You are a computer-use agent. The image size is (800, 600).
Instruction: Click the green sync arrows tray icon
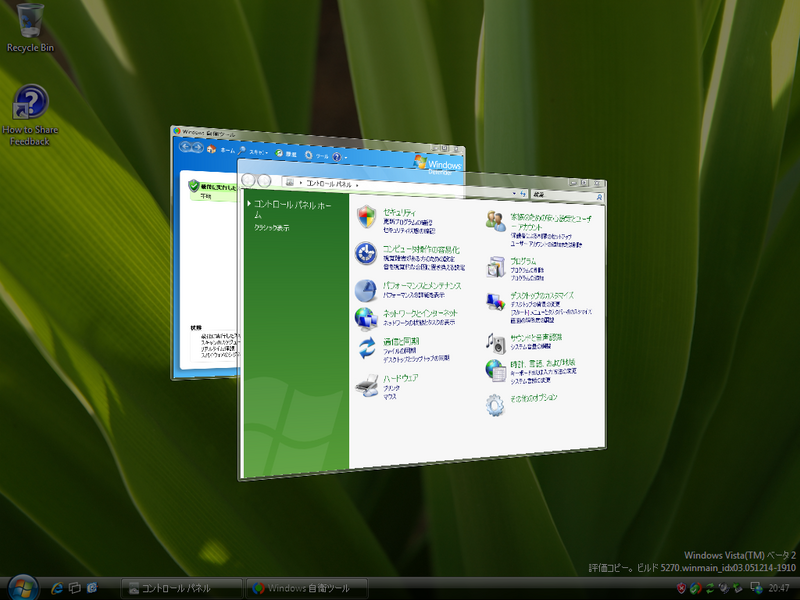(x=710, y=588)
